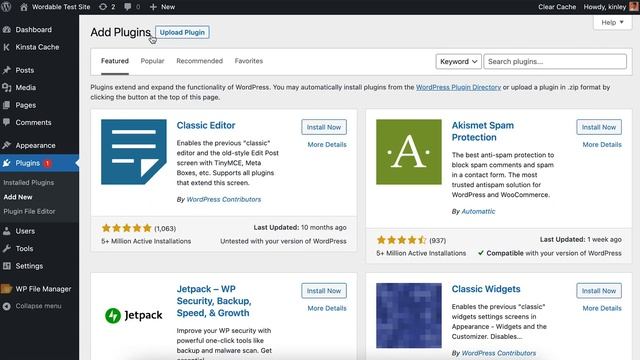Click the Classic Widgets blue thumbnail
Image resolution: width=640 pixels, height=360 pixels.
[409, 316]
